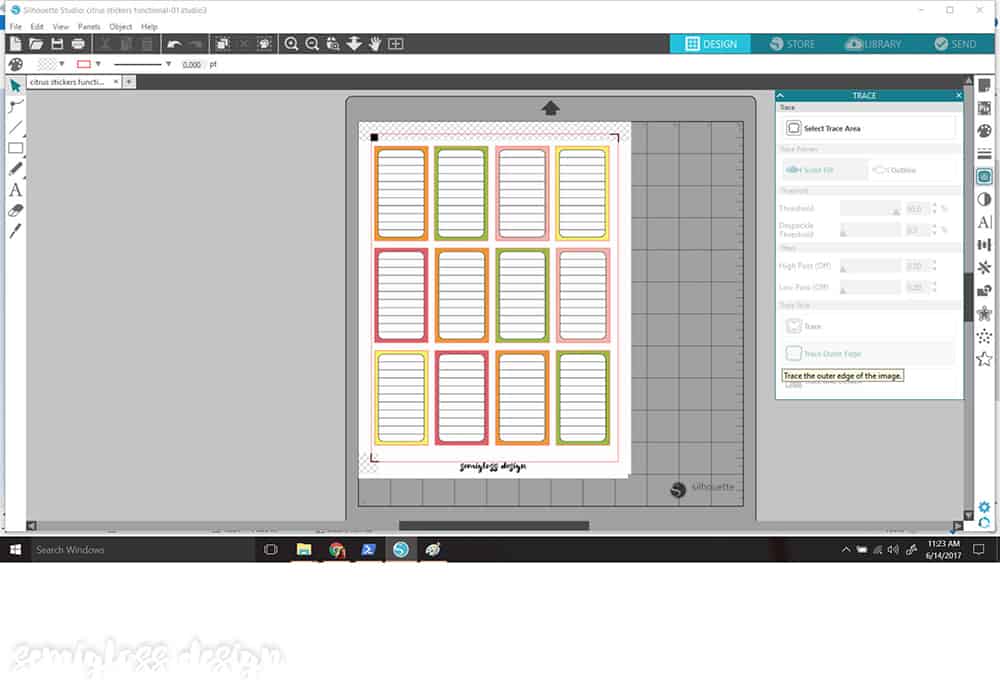Switch to the STORE tab

click(x=791, y=44)
